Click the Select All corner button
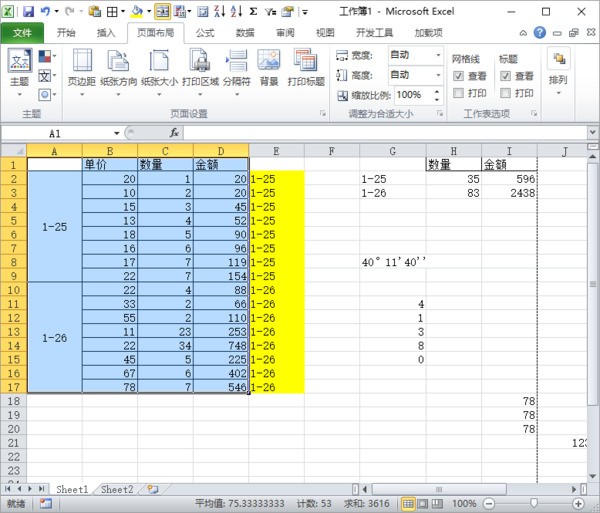 click(14, 150)
